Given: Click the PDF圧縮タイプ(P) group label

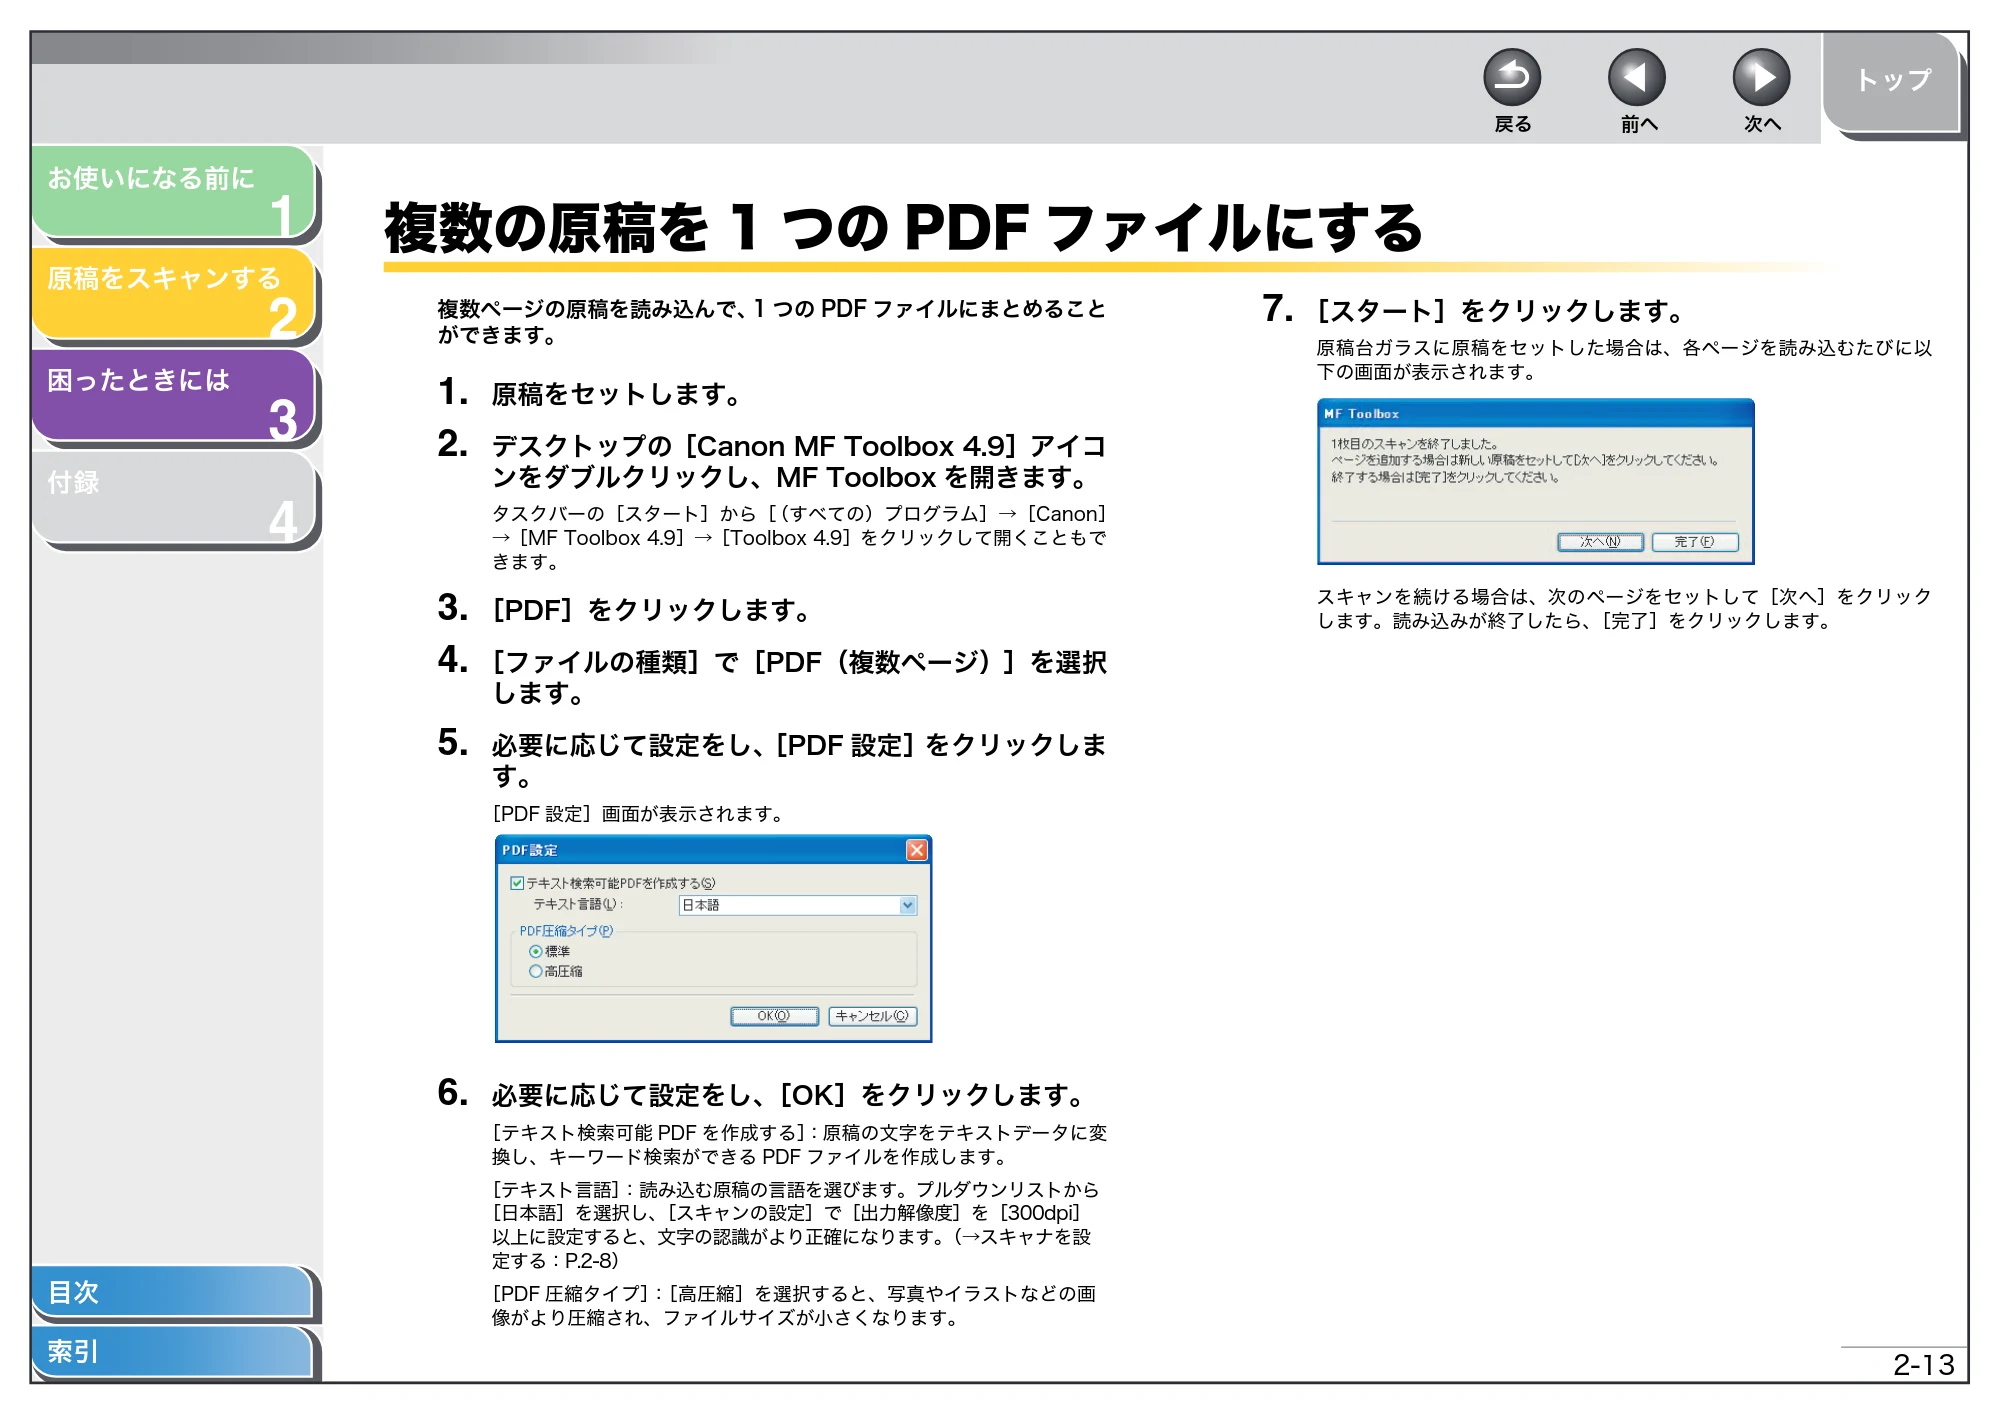Looking at the screenshot, I should [x=566, y=931].
